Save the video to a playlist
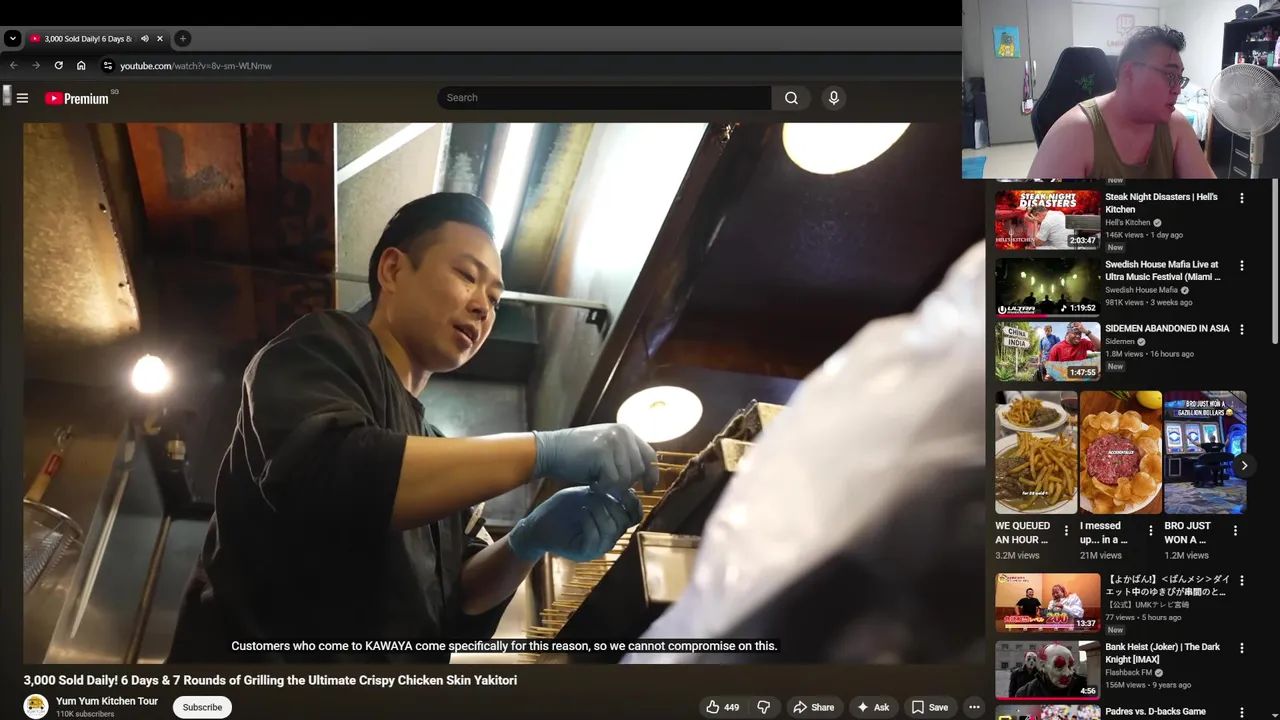1280x720 pixels. click(929, 707)
